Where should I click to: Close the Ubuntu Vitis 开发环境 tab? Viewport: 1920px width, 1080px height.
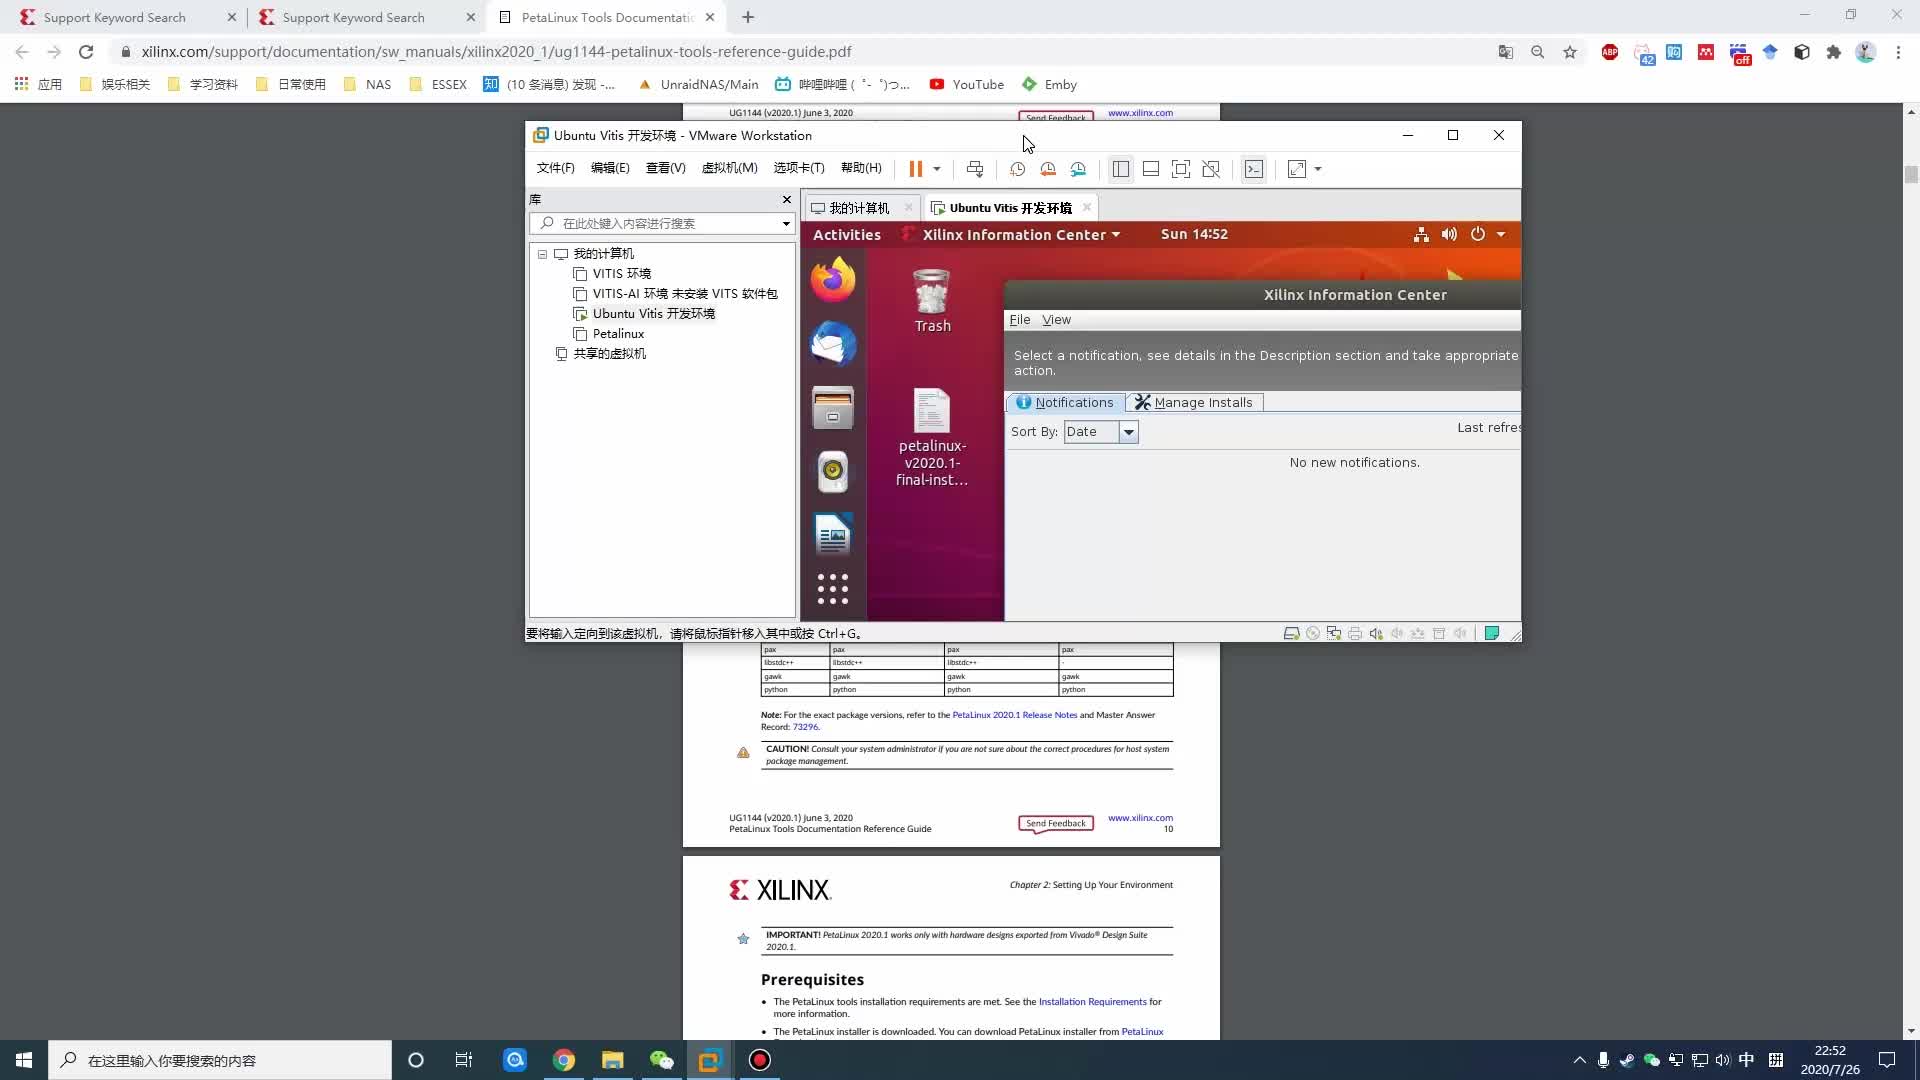[1086, 207]
